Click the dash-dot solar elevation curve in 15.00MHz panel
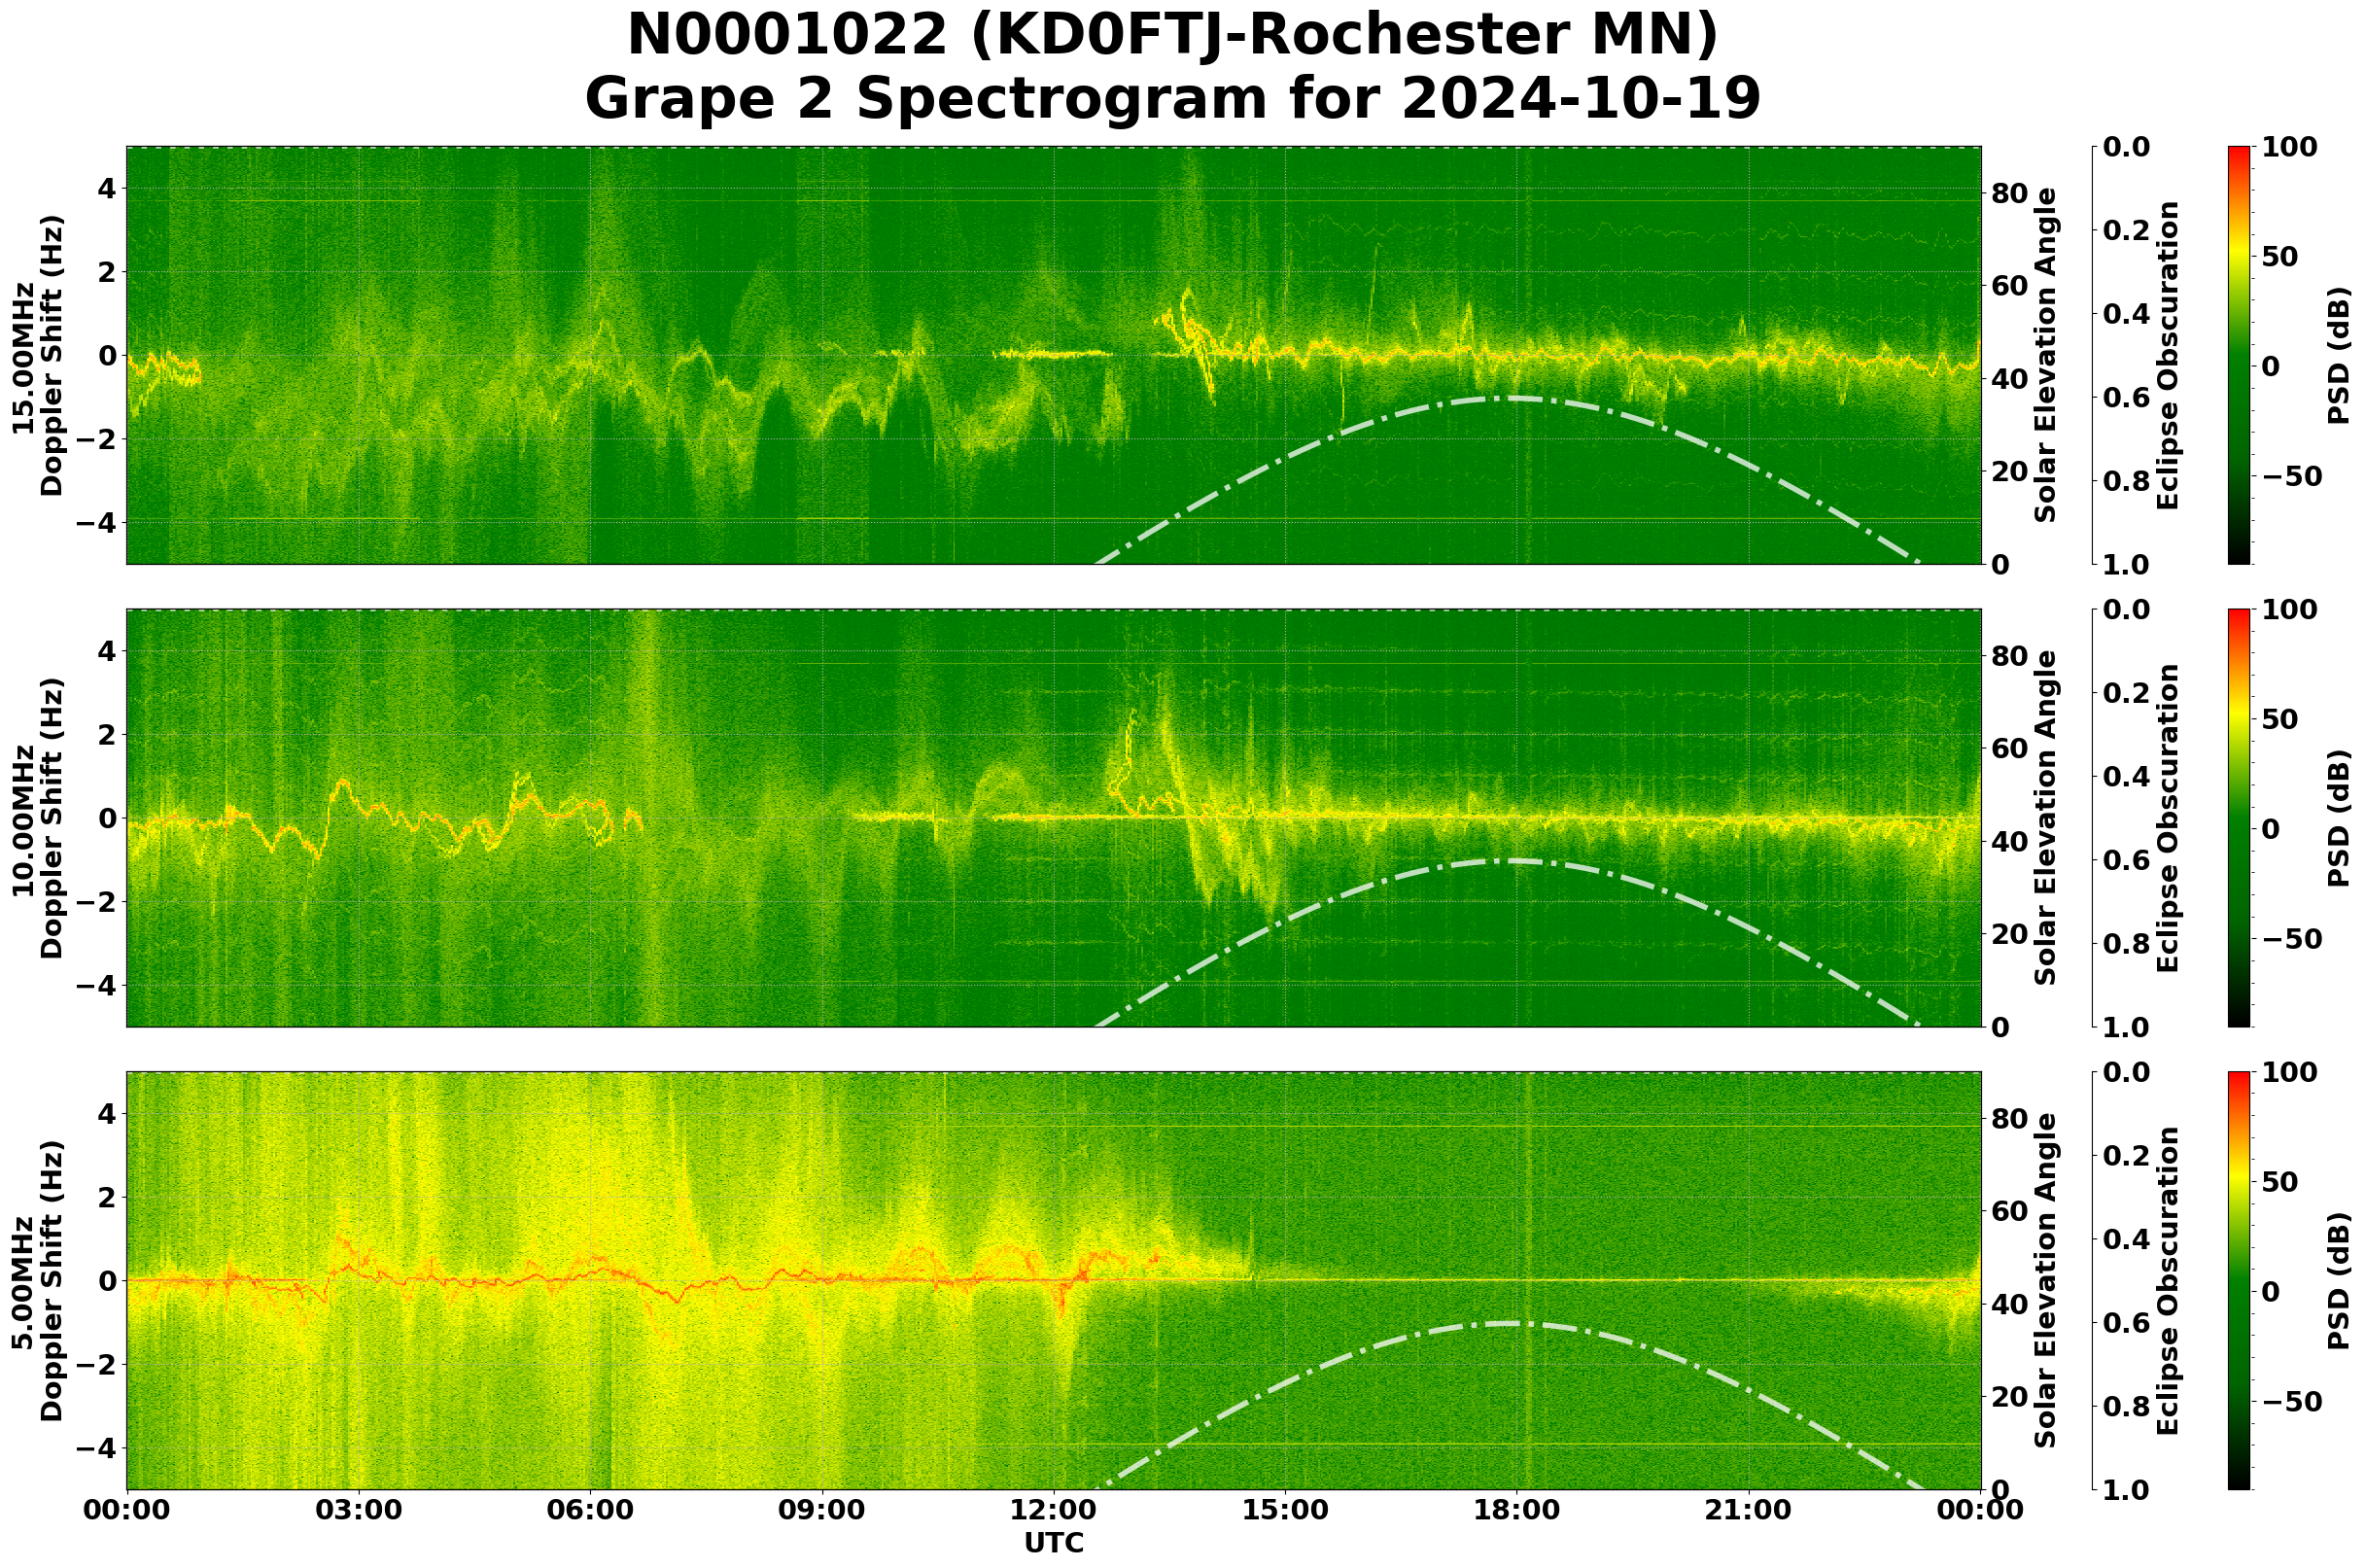Image resolution: width=2365 pixels, height=1568 pixels. [x=1510, y=398]
